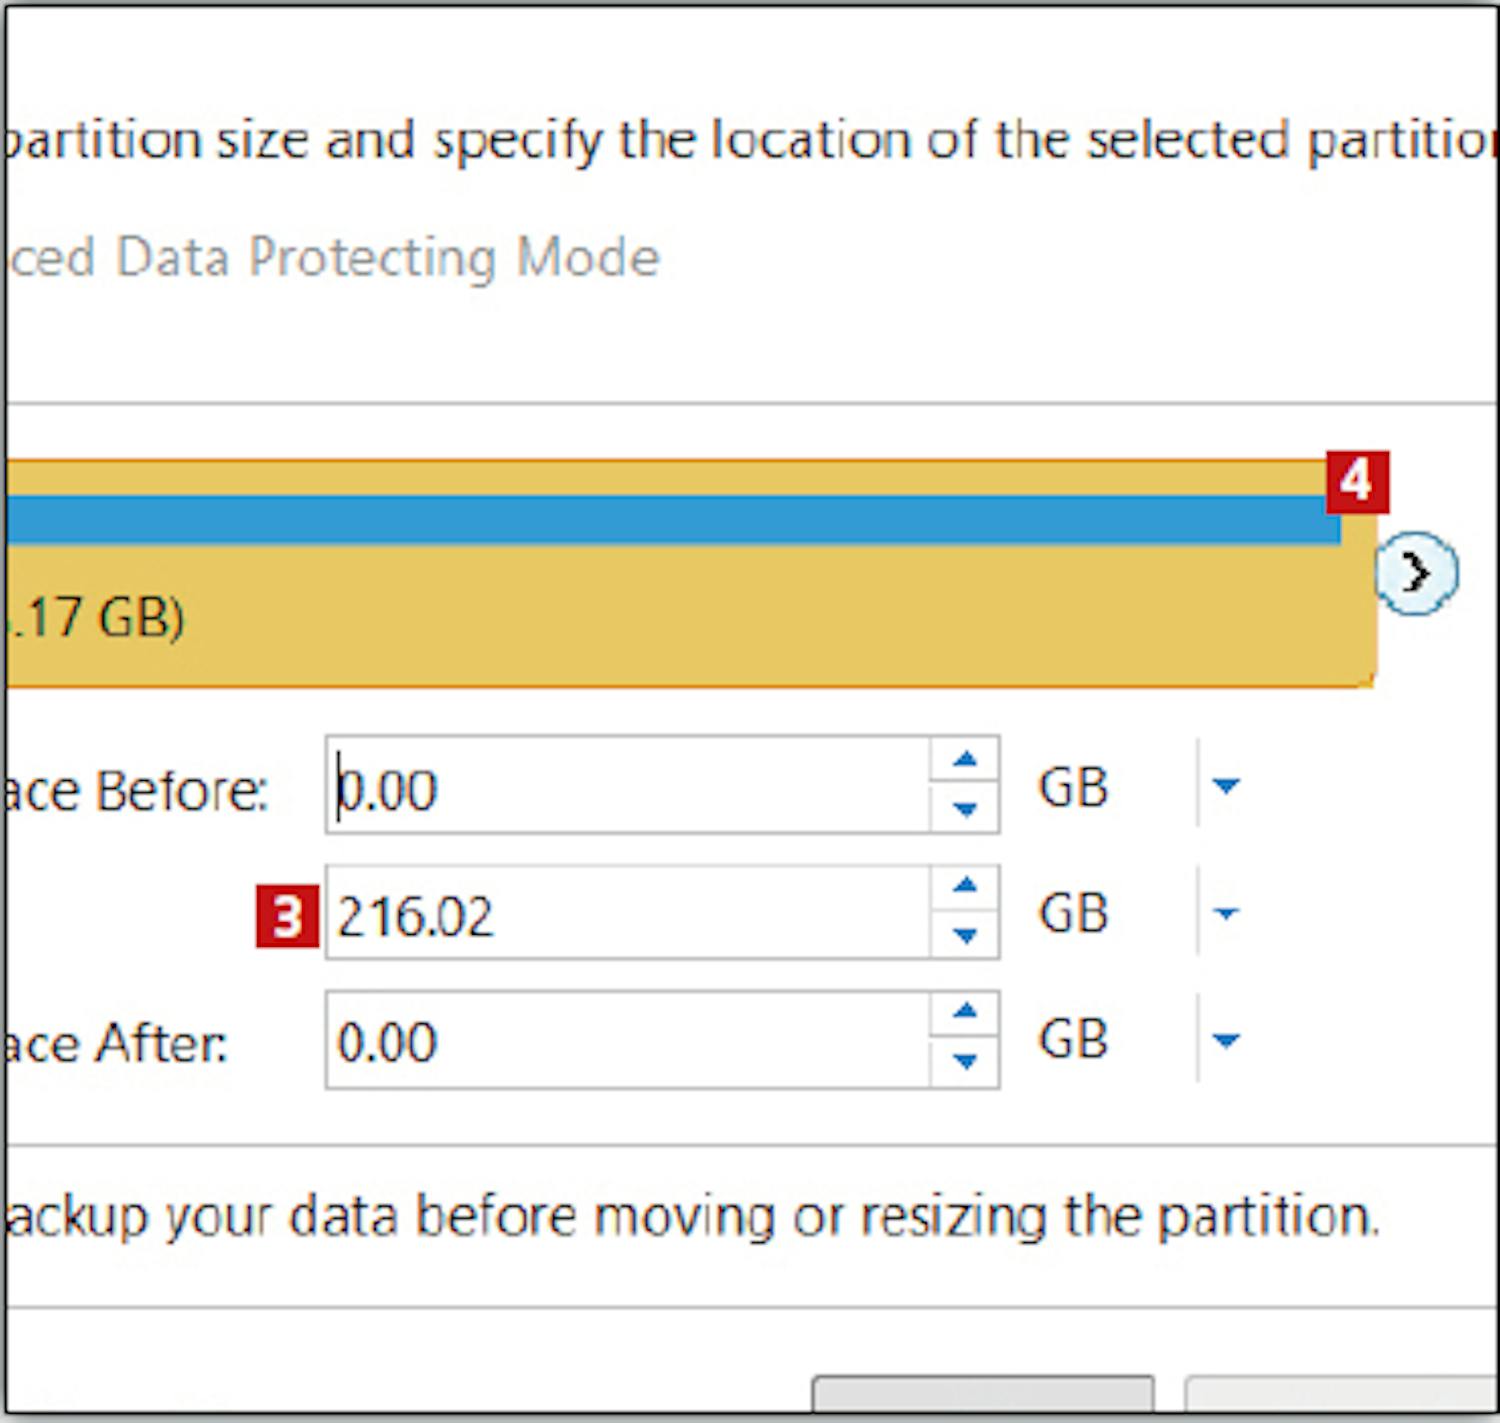This screenshot has height=1423, width=1500.
Task: Increase Unallocated Space After with up arrow
Action: (965, 1013)
